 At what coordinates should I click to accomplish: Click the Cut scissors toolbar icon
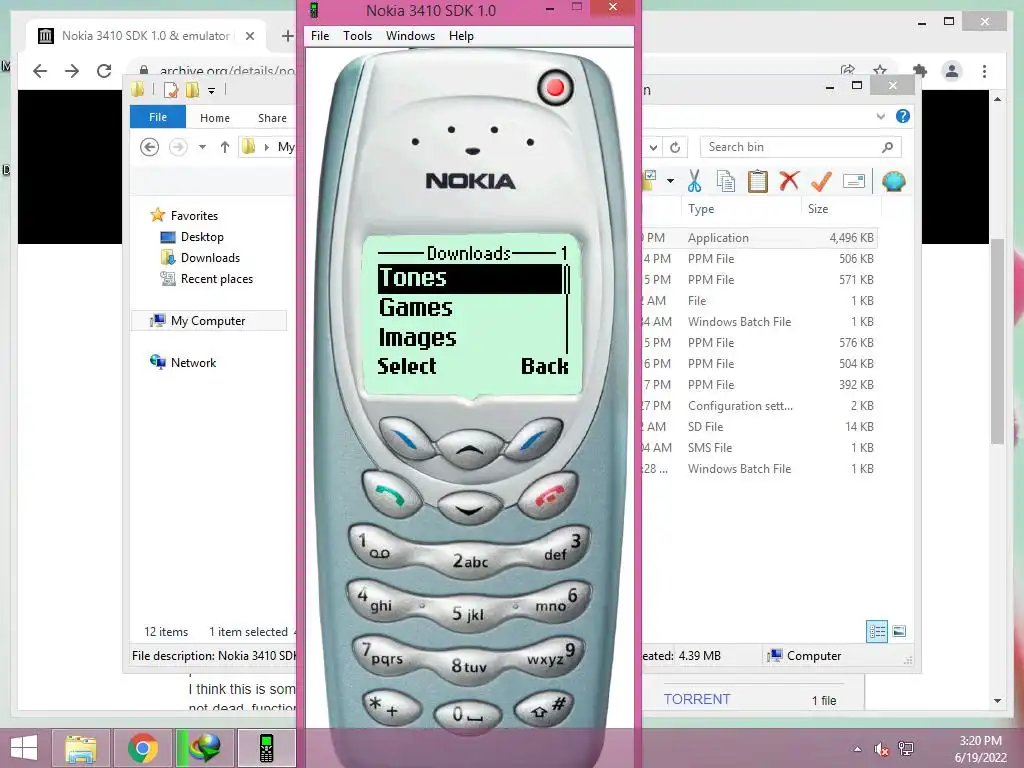pos(694,181)
